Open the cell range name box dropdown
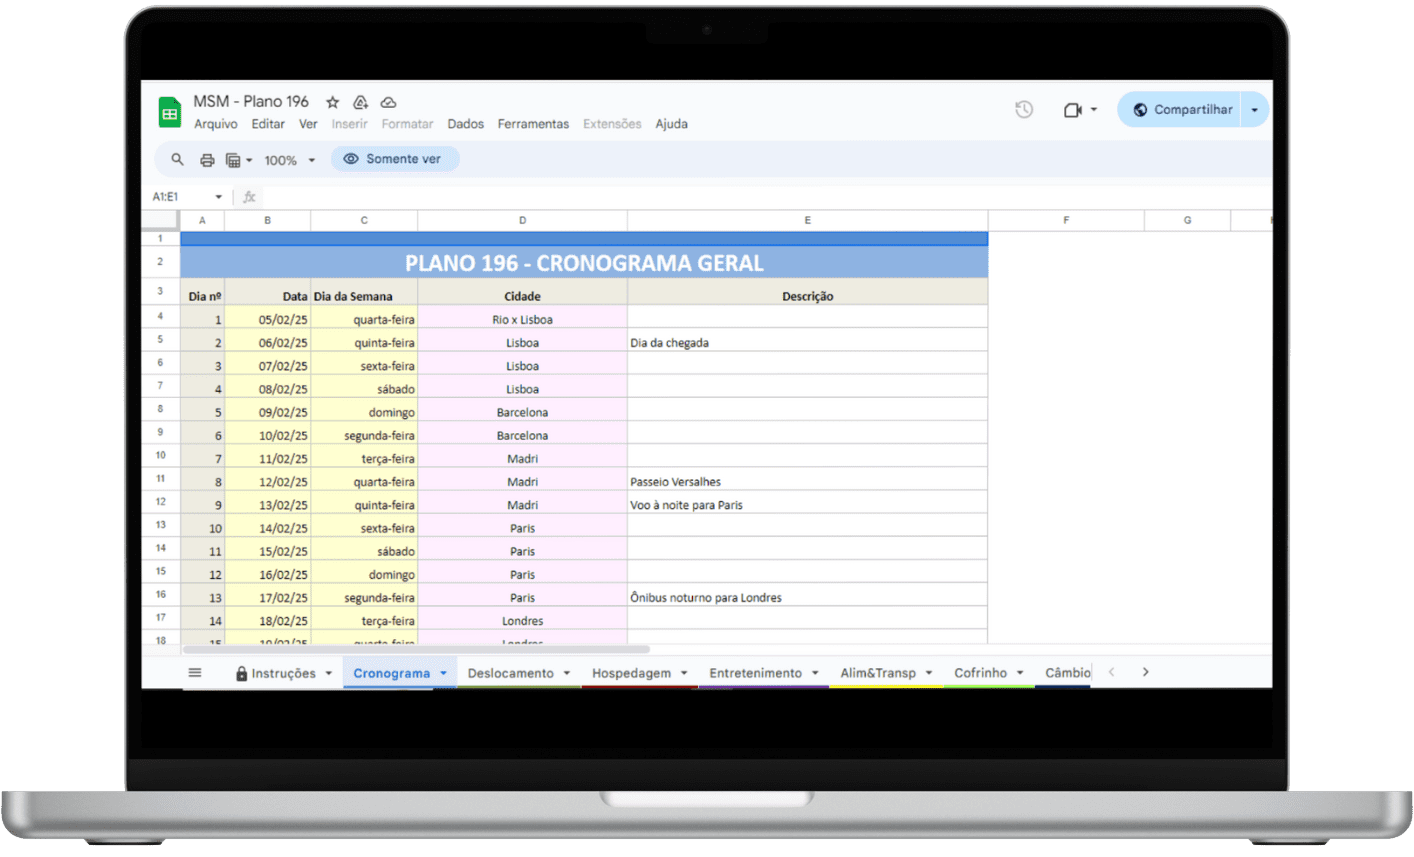Image resolution: width=1414 pixels, height=857 pixels. coord(218,197)
